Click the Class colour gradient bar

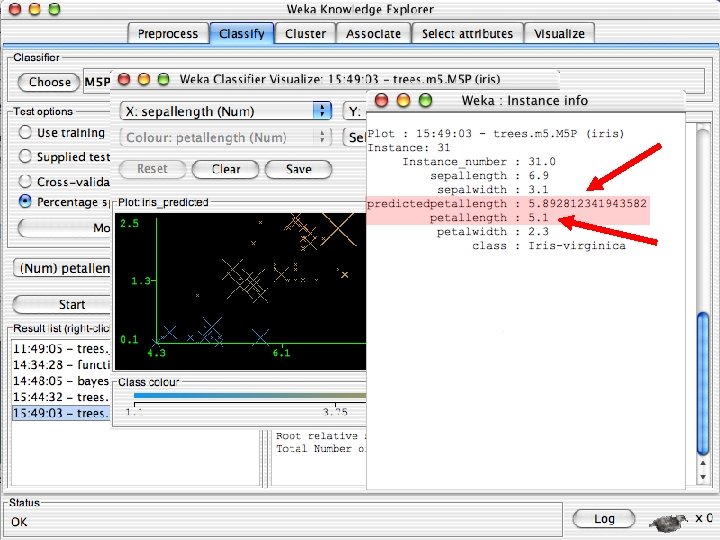point(250,395)
